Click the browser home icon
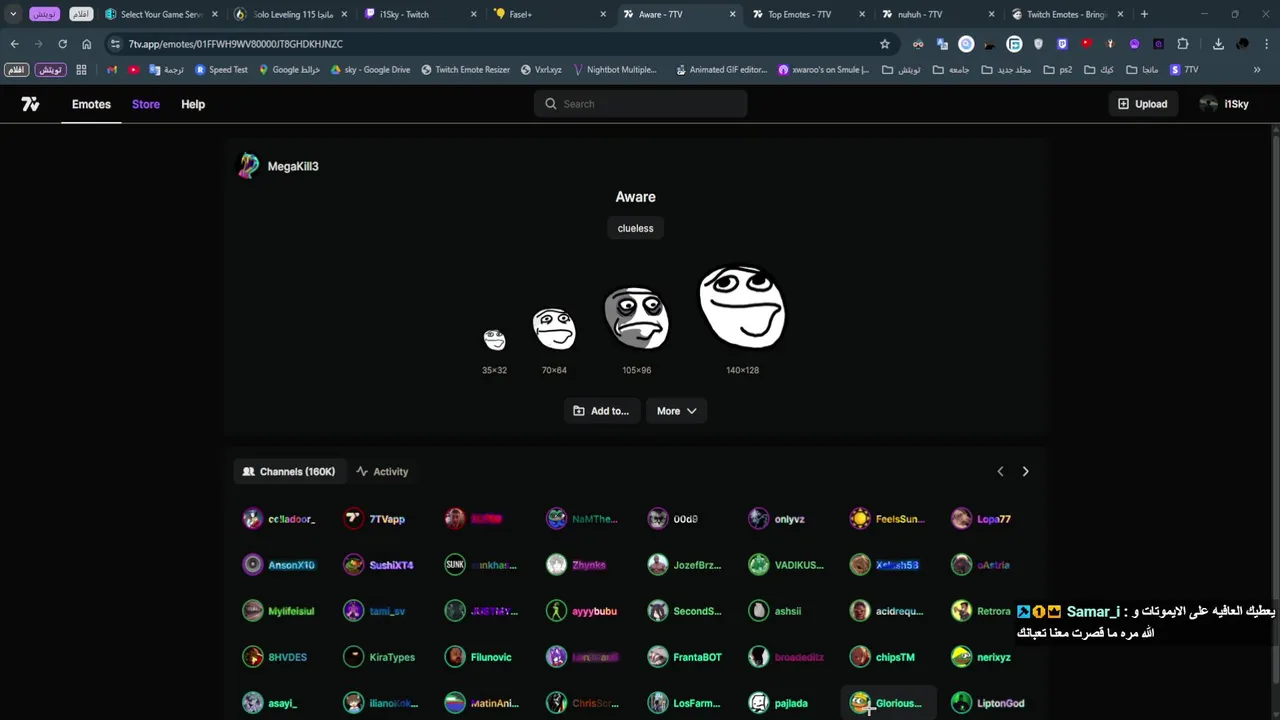Viewport: 1280px width, 720px height. pyautogui.click(x=86, y=44)
